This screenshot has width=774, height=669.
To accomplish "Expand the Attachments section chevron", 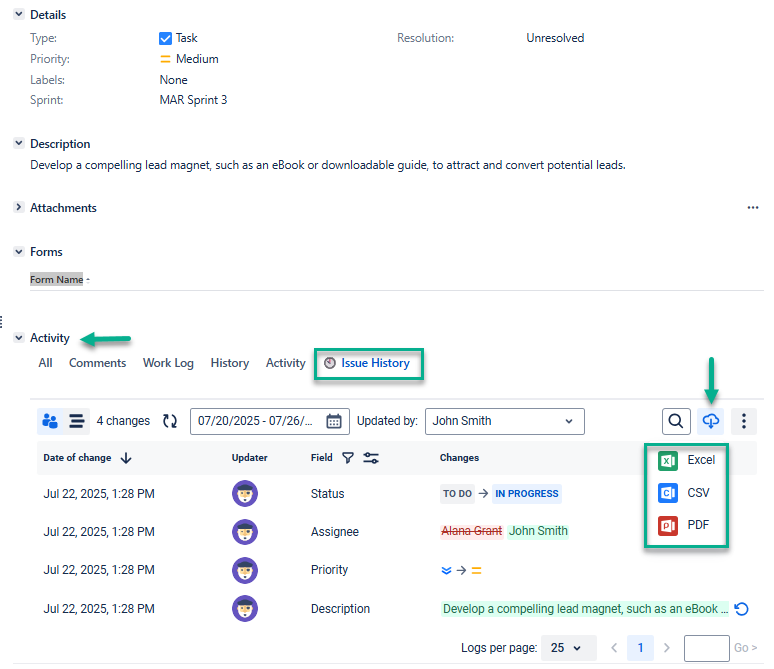I will point(19,207).
